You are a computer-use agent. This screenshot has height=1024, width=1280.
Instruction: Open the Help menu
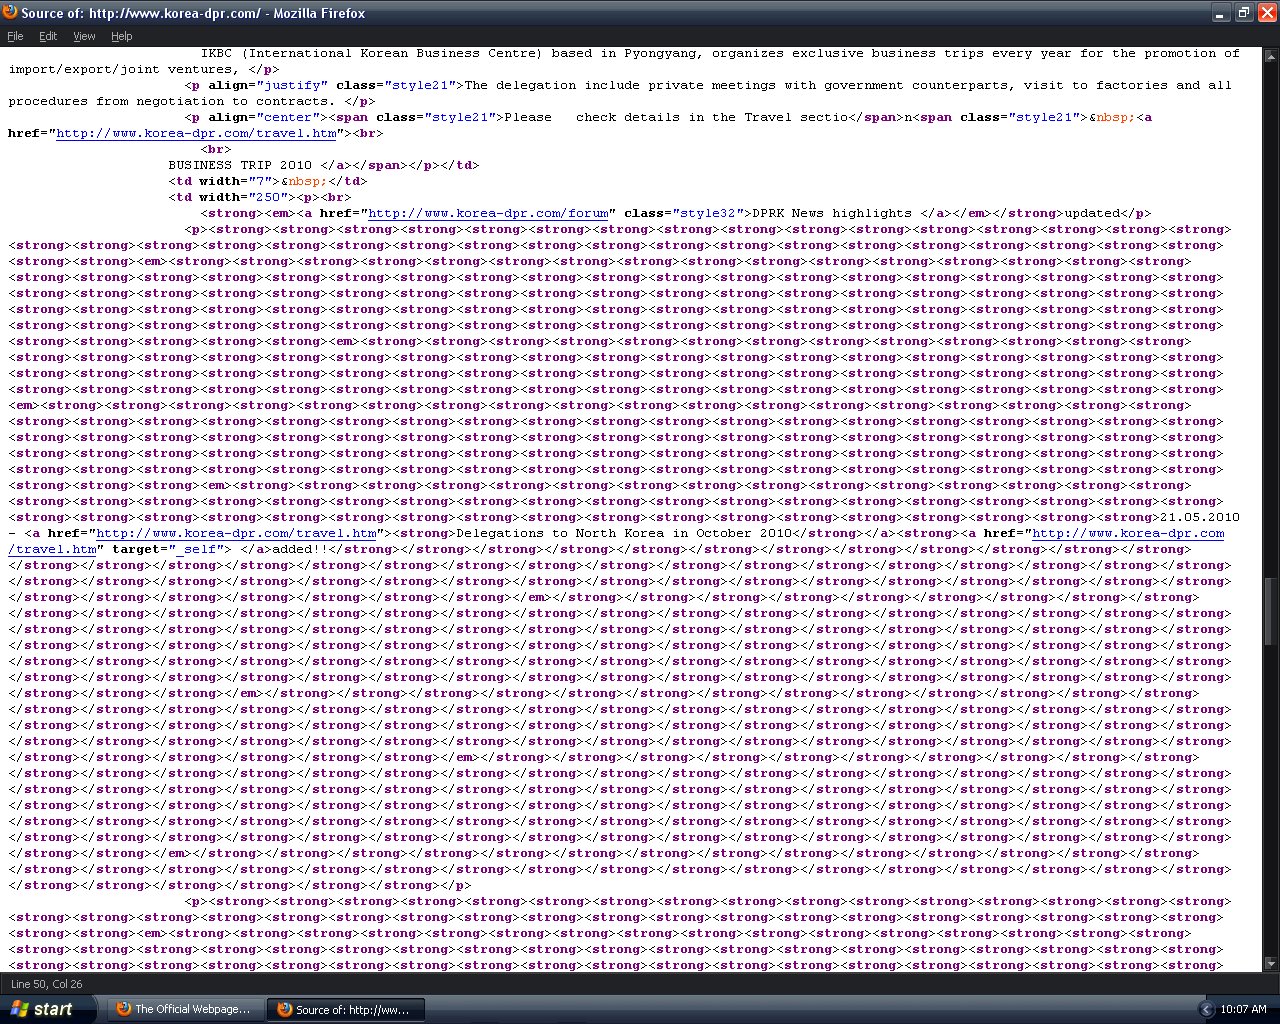[x=121, y=36]
